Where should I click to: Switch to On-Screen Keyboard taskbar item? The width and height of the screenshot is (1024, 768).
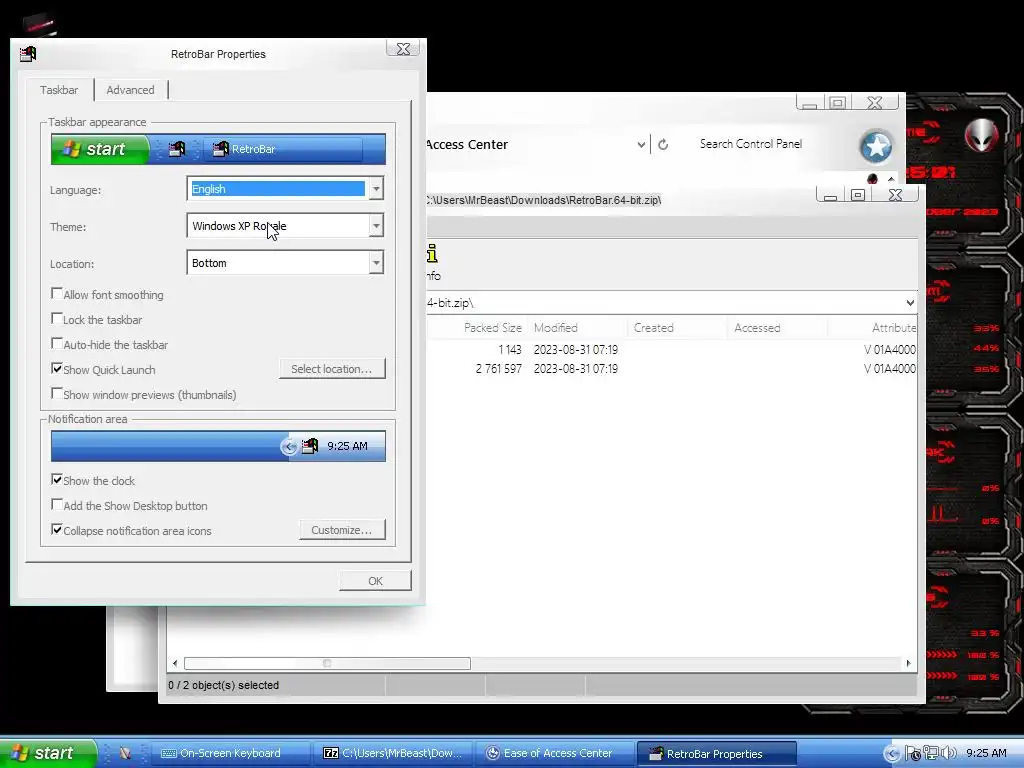coord(230,753)
